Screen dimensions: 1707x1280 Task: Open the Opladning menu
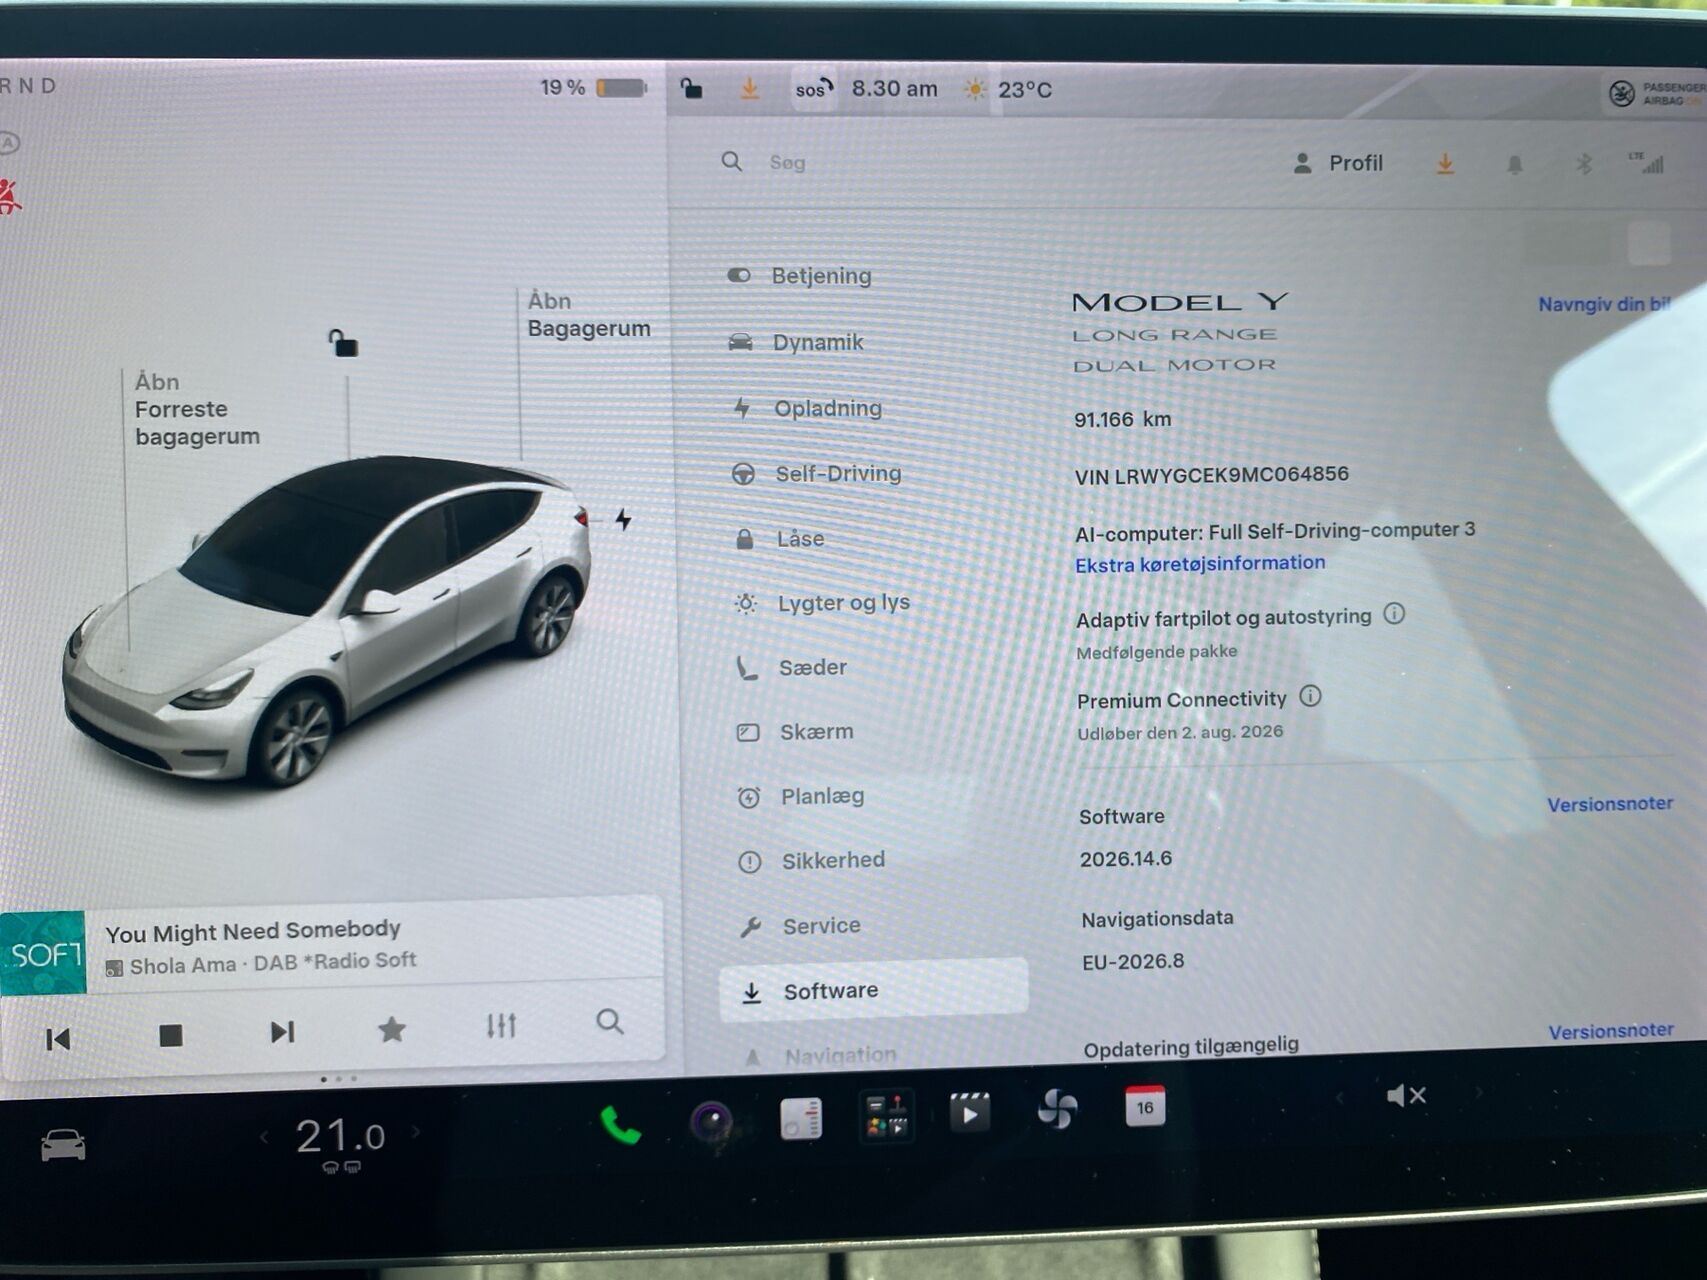tap(807, 408)
